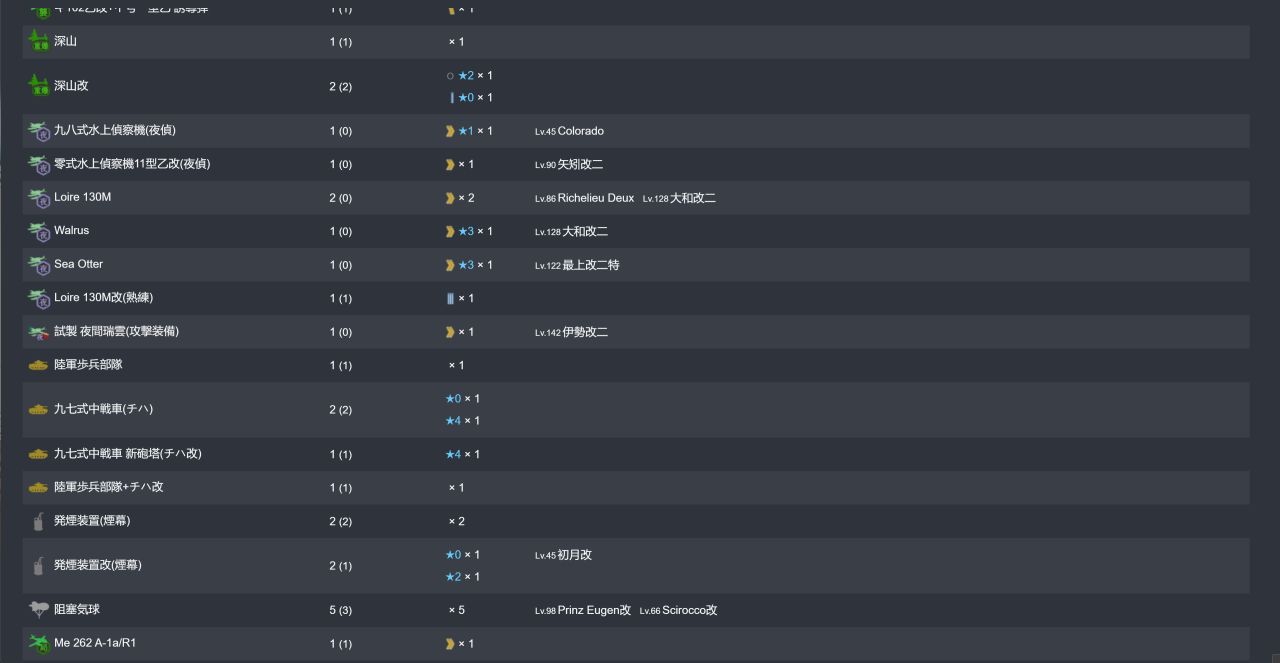The image size is (1280, 663).
Task: Click the 発煙装置(煙幕) smoke generator icon
Action: point(38,521)
